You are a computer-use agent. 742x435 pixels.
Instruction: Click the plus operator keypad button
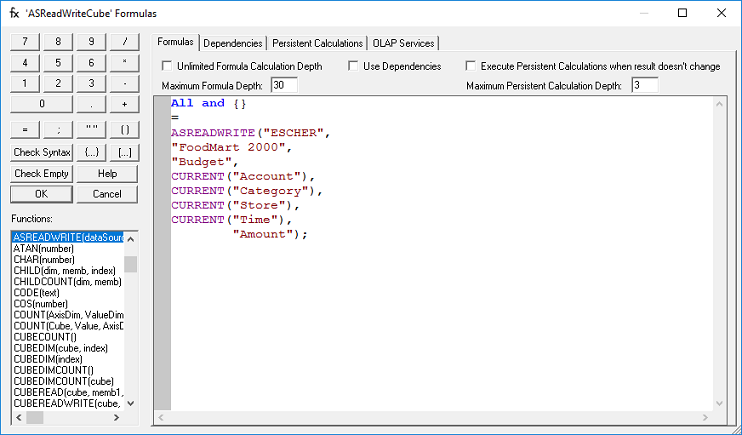pyautogui.click(x=124, y=104)
